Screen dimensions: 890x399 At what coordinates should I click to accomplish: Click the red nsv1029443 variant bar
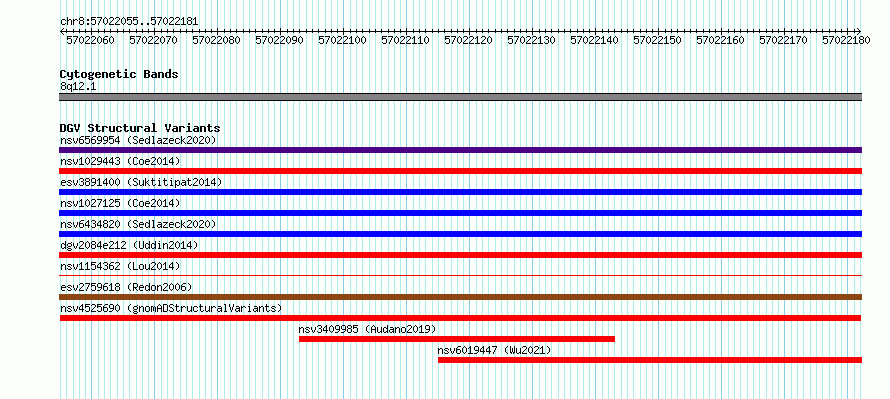coord(460,171)
